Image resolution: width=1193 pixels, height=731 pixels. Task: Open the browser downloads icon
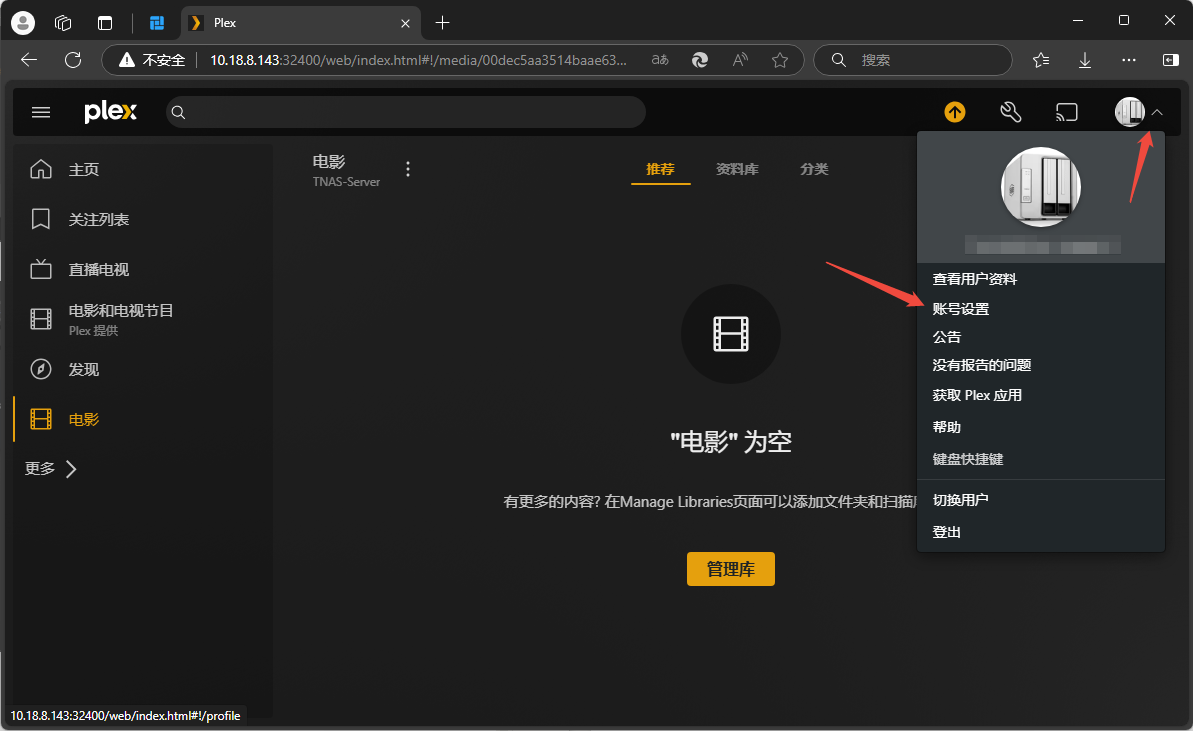(x=1085, y=60)
